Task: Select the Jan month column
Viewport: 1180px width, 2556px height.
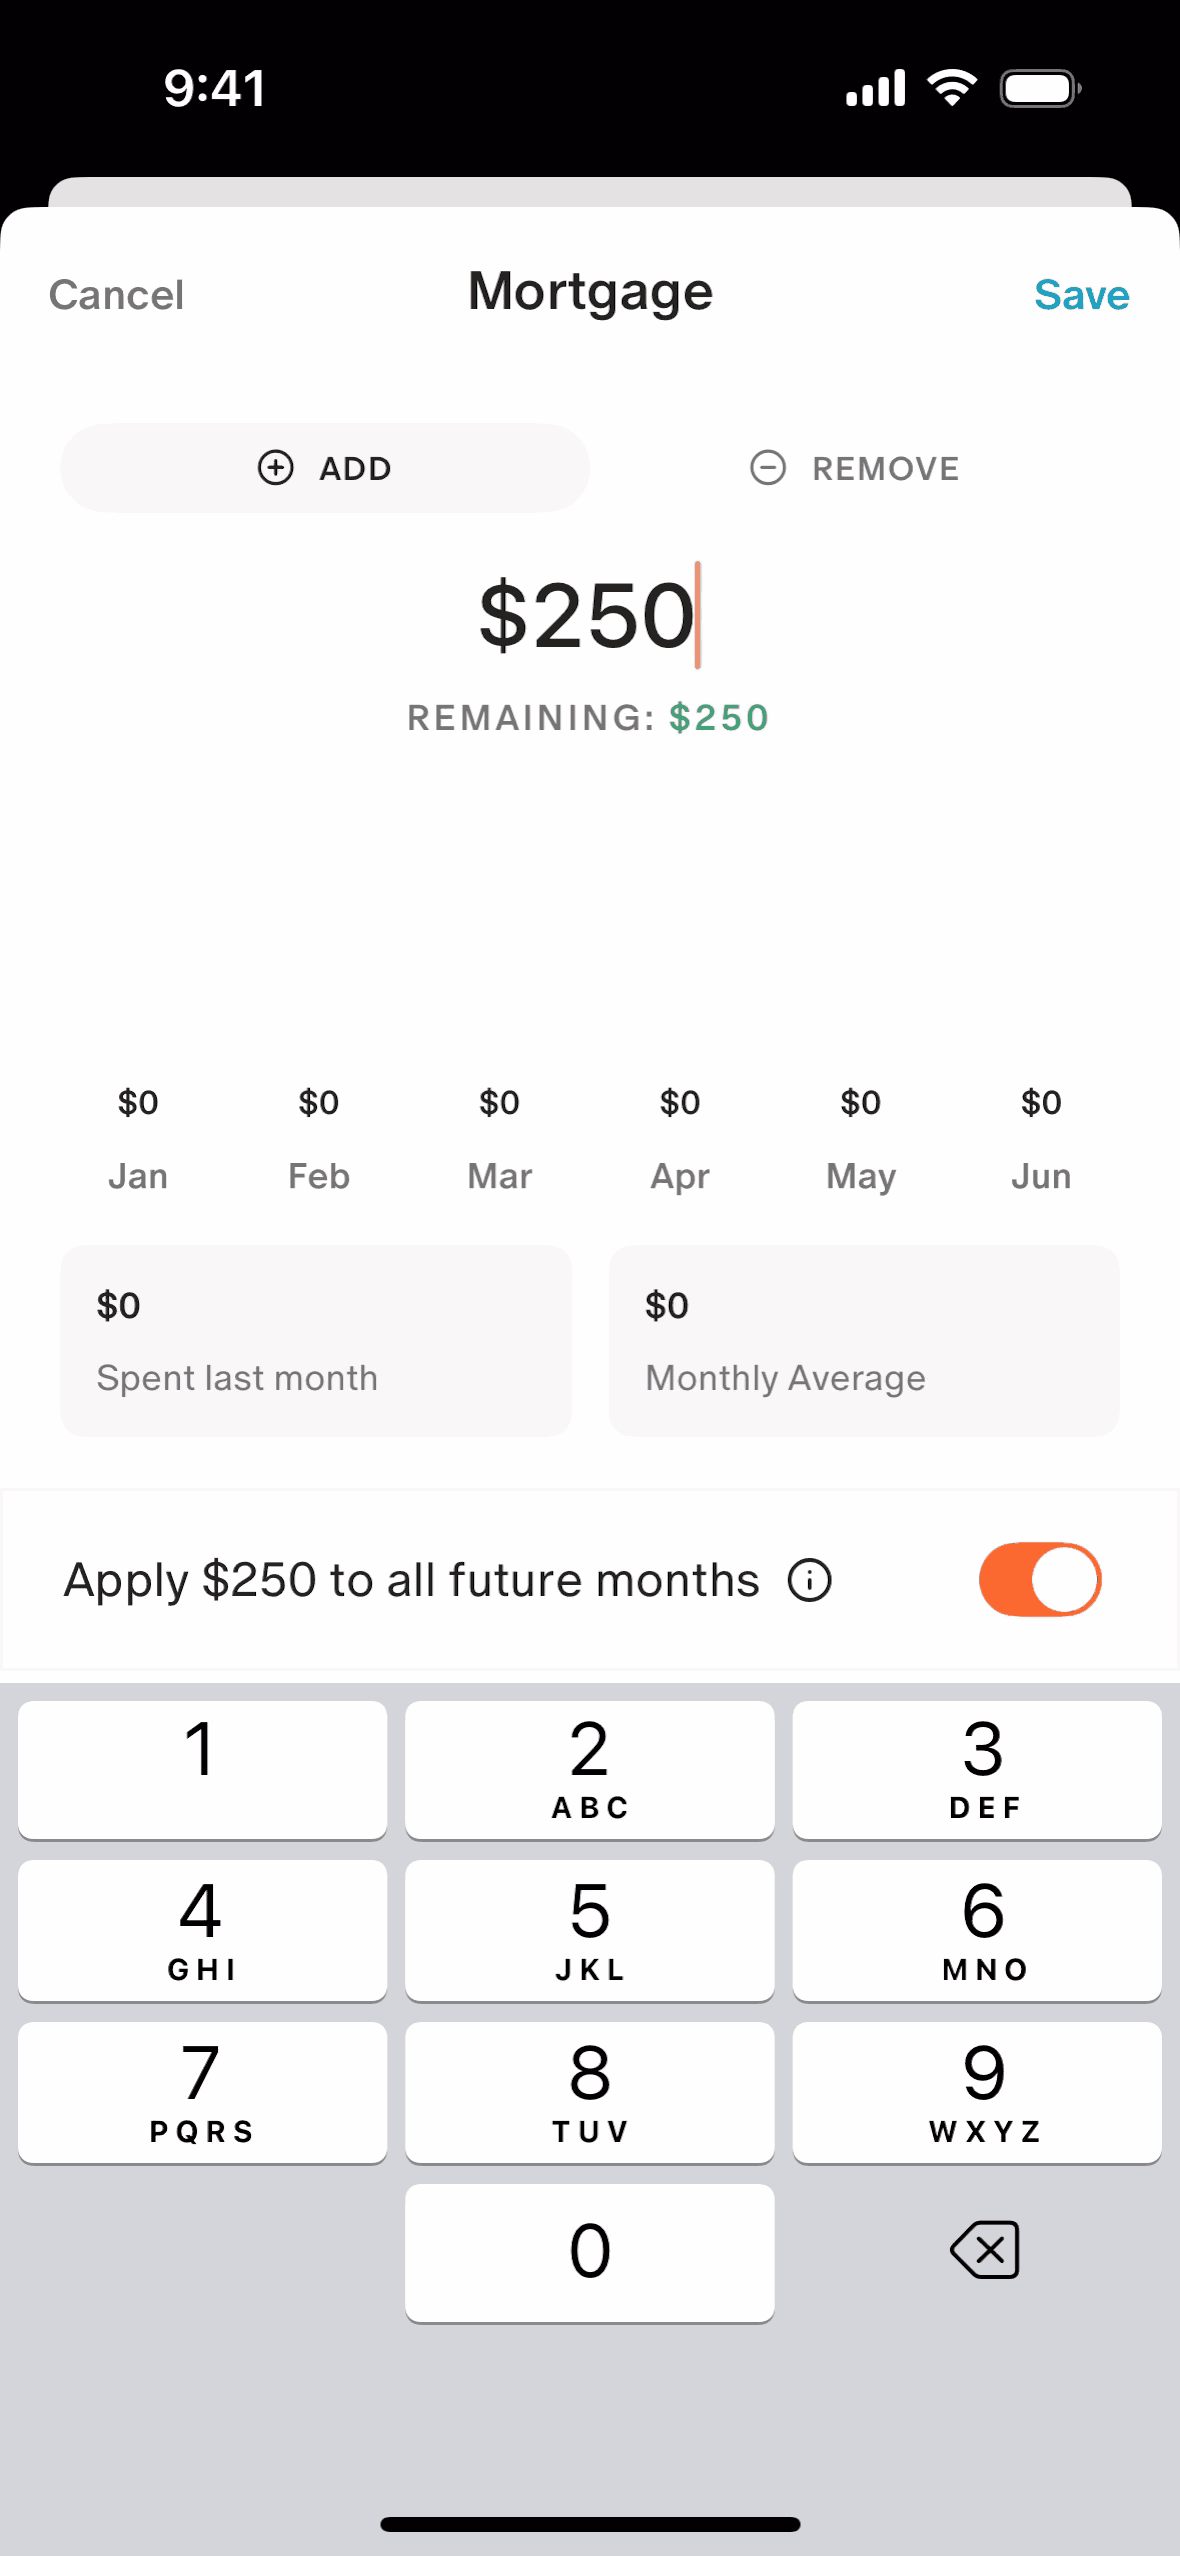Action: pyautogui.click(x=138, y=1140)
